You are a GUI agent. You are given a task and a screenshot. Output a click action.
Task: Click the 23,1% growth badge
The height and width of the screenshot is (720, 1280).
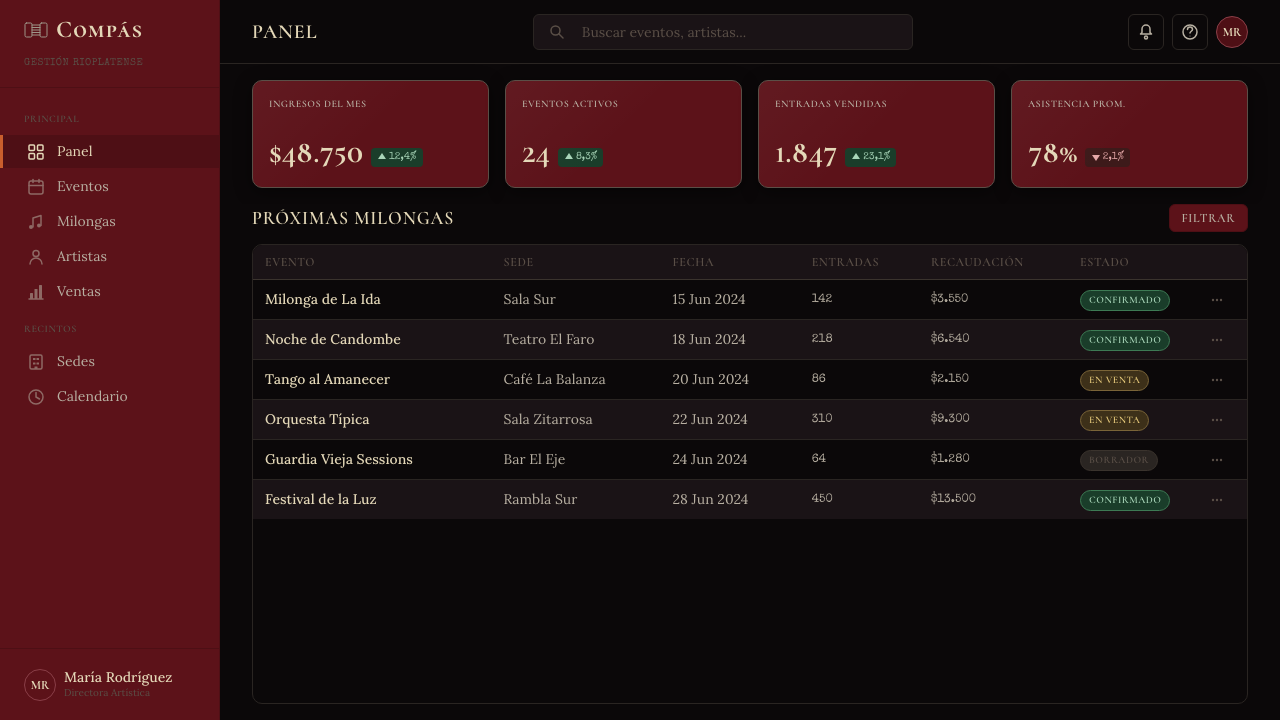[x=870, y=157]
